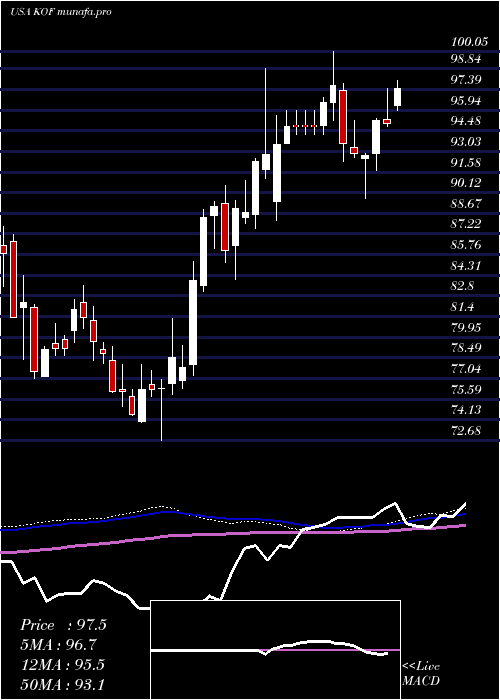Click the 100.05 price axis label
The width and height of the screenshot is (500, 700).
[469, 42]
